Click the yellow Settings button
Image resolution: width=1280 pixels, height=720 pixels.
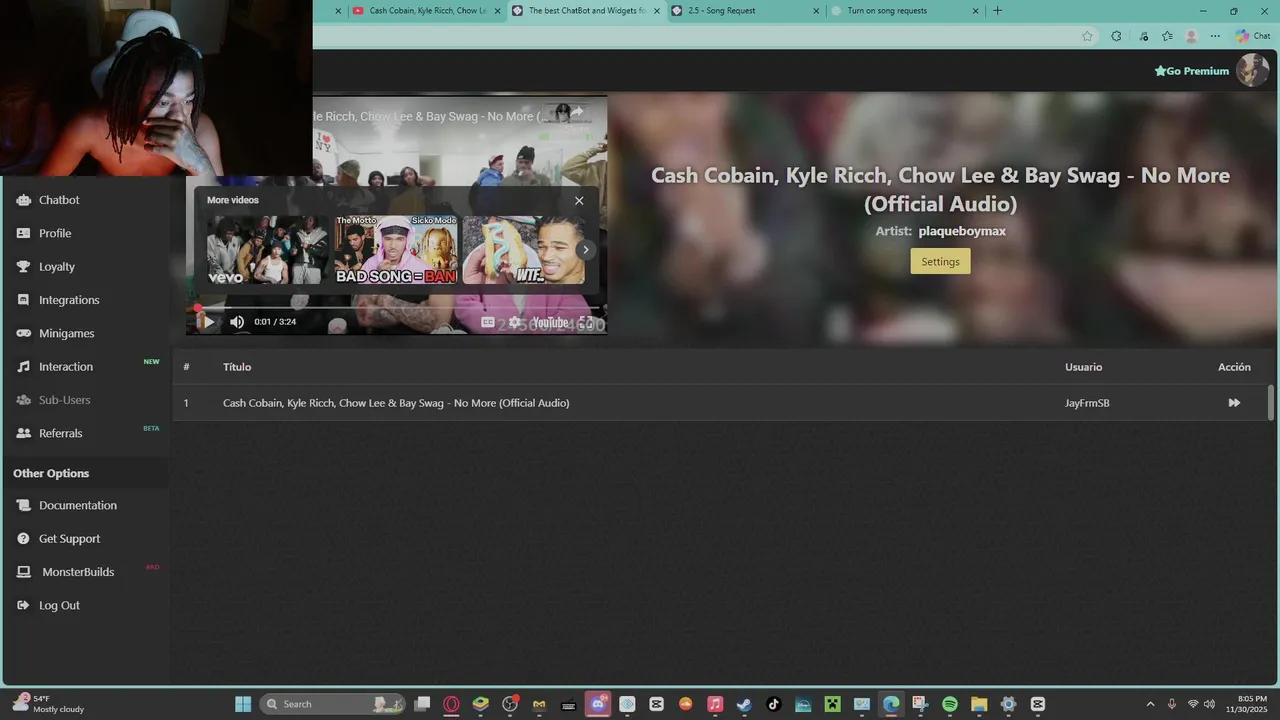coord(940,262)
